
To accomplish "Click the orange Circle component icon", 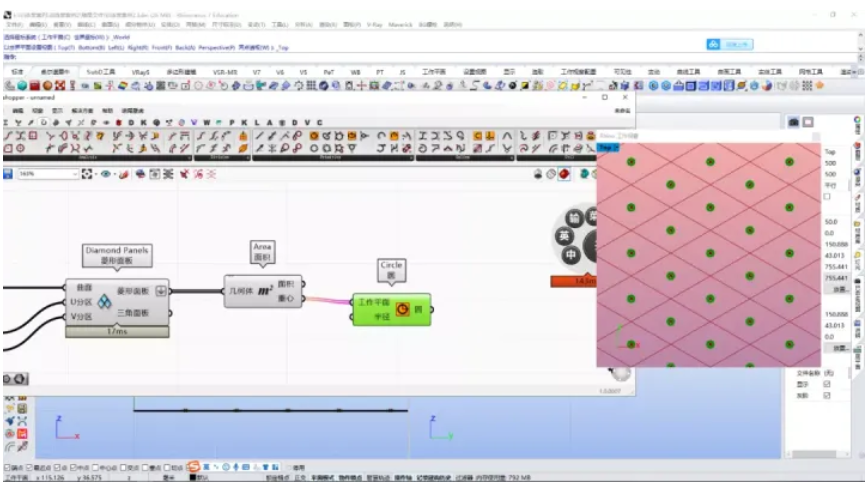I will tap(403, 309).
